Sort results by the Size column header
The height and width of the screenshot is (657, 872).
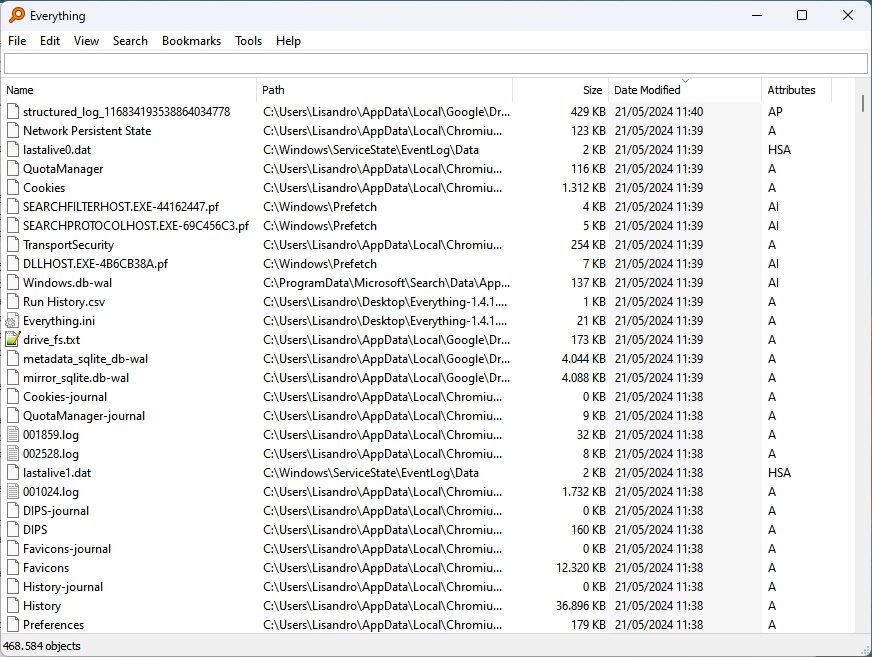click(561, 90)
